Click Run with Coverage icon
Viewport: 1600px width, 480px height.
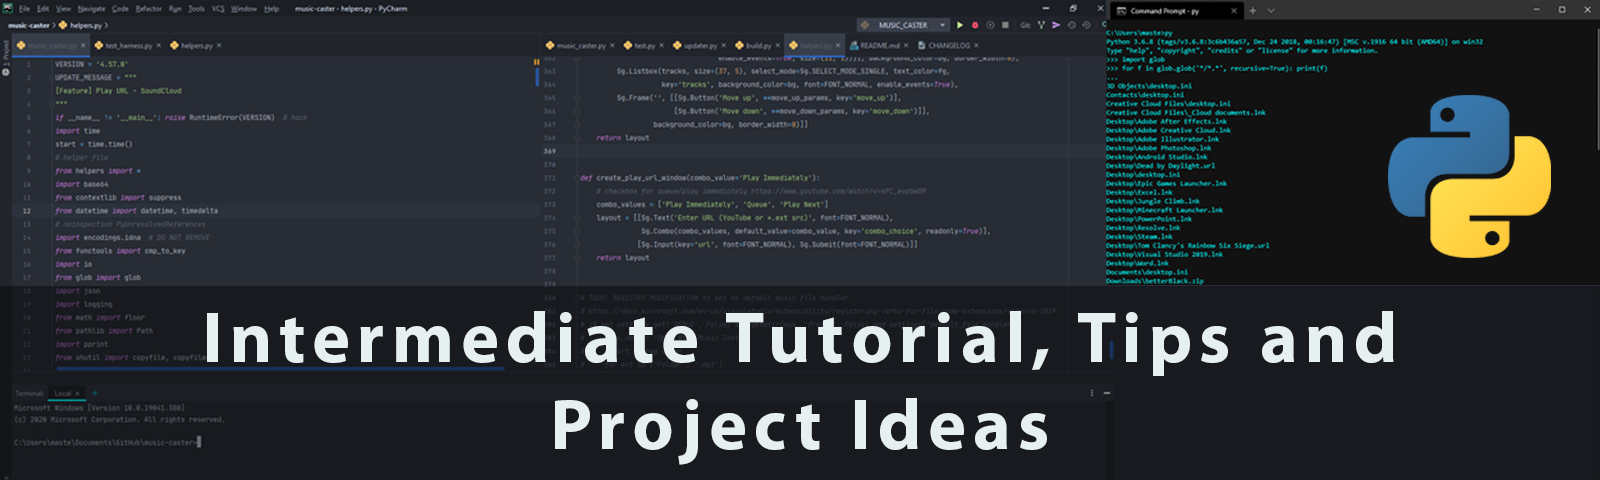(x=990, y=25)
